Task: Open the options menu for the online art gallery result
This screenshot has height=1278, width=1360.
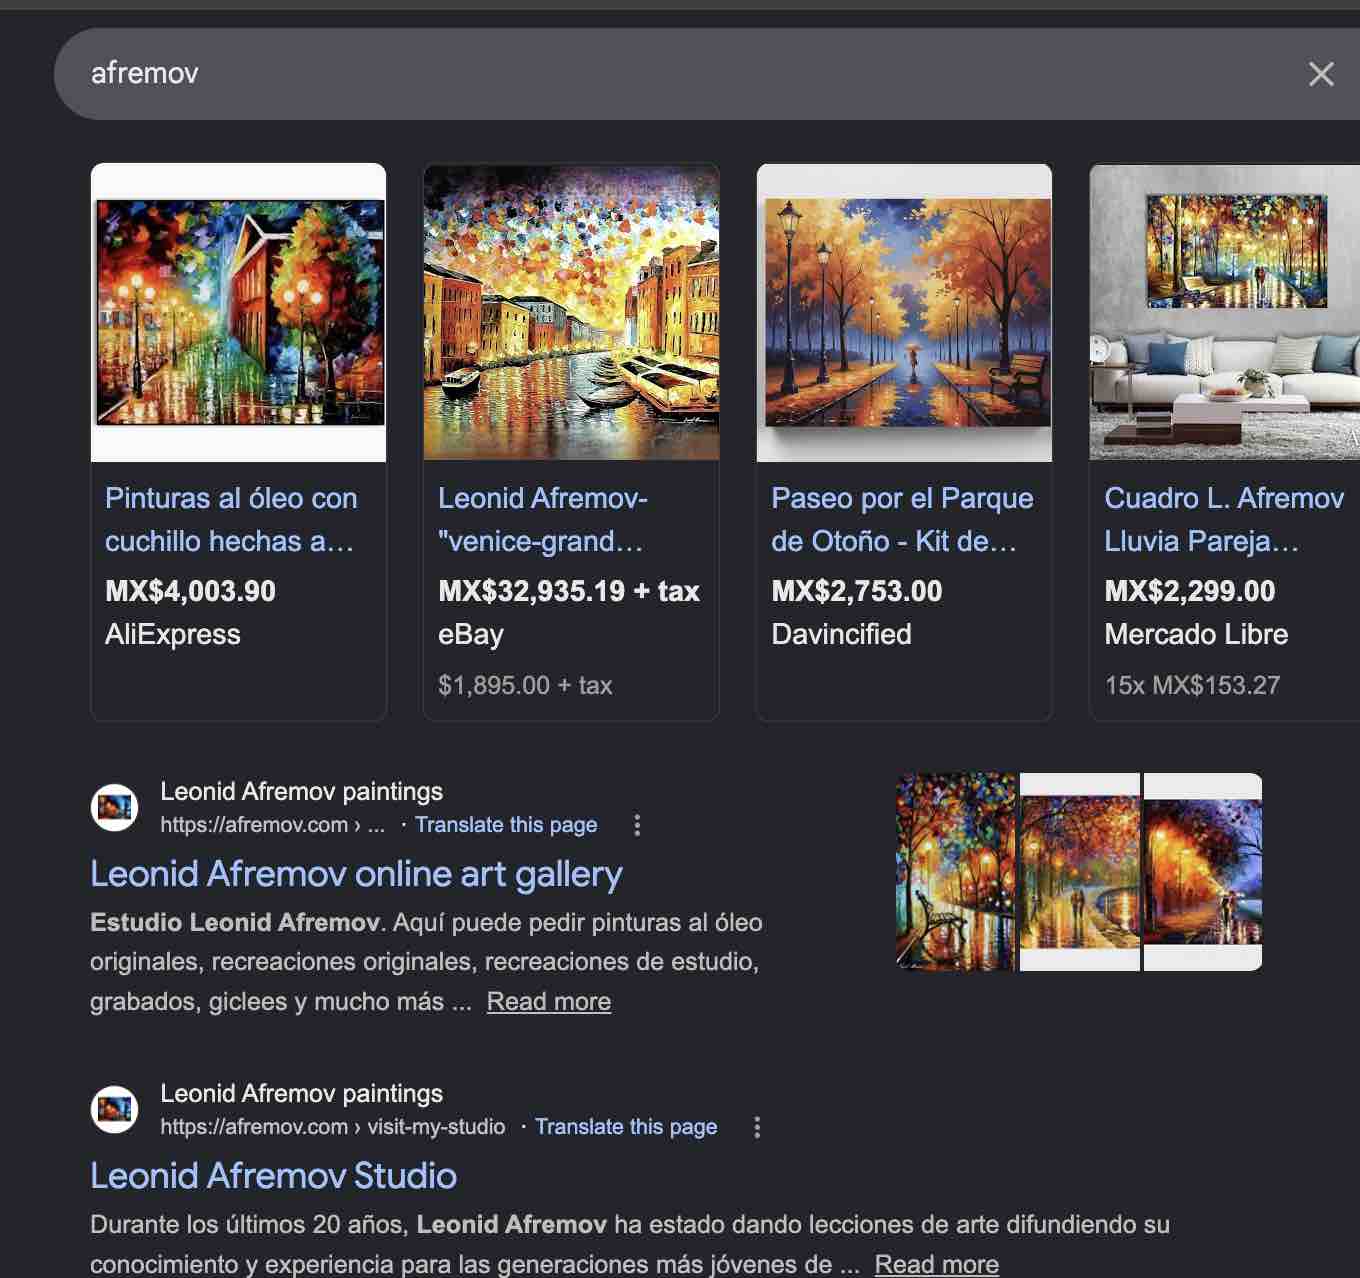Action: click(637, 825)
